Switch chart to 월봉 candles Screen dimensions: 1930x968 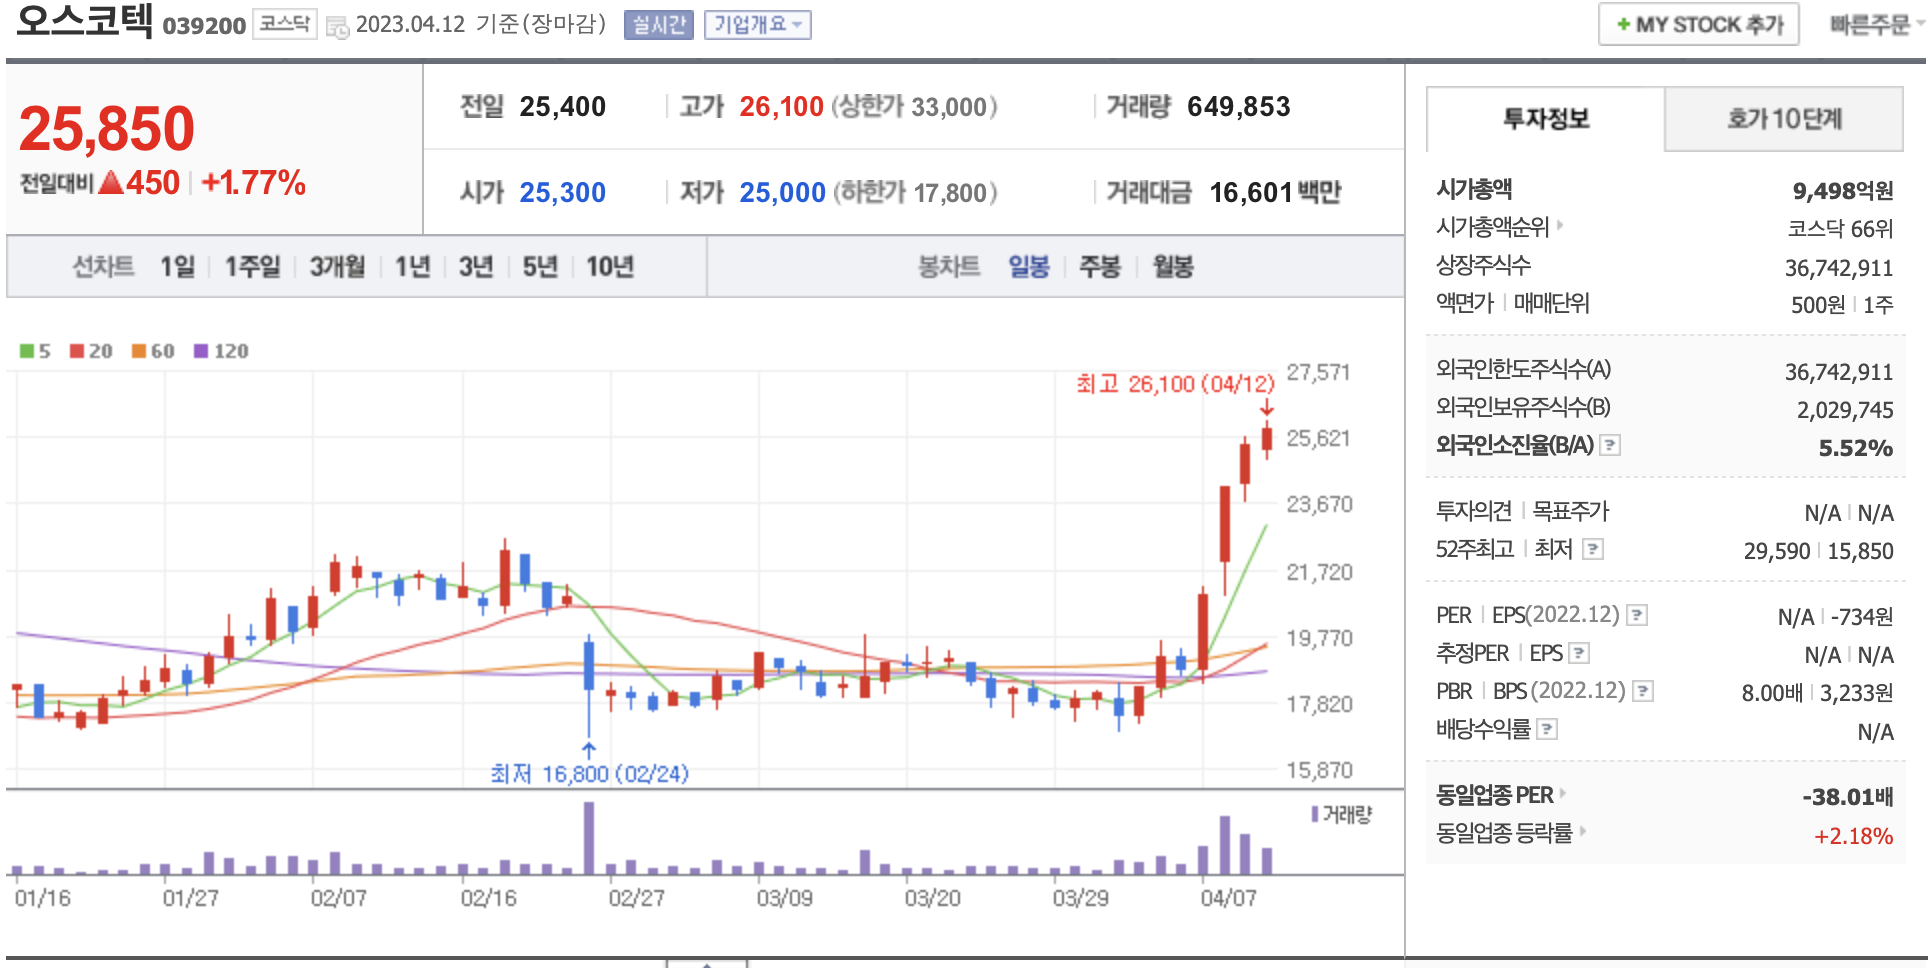(x=1173, y=267)
